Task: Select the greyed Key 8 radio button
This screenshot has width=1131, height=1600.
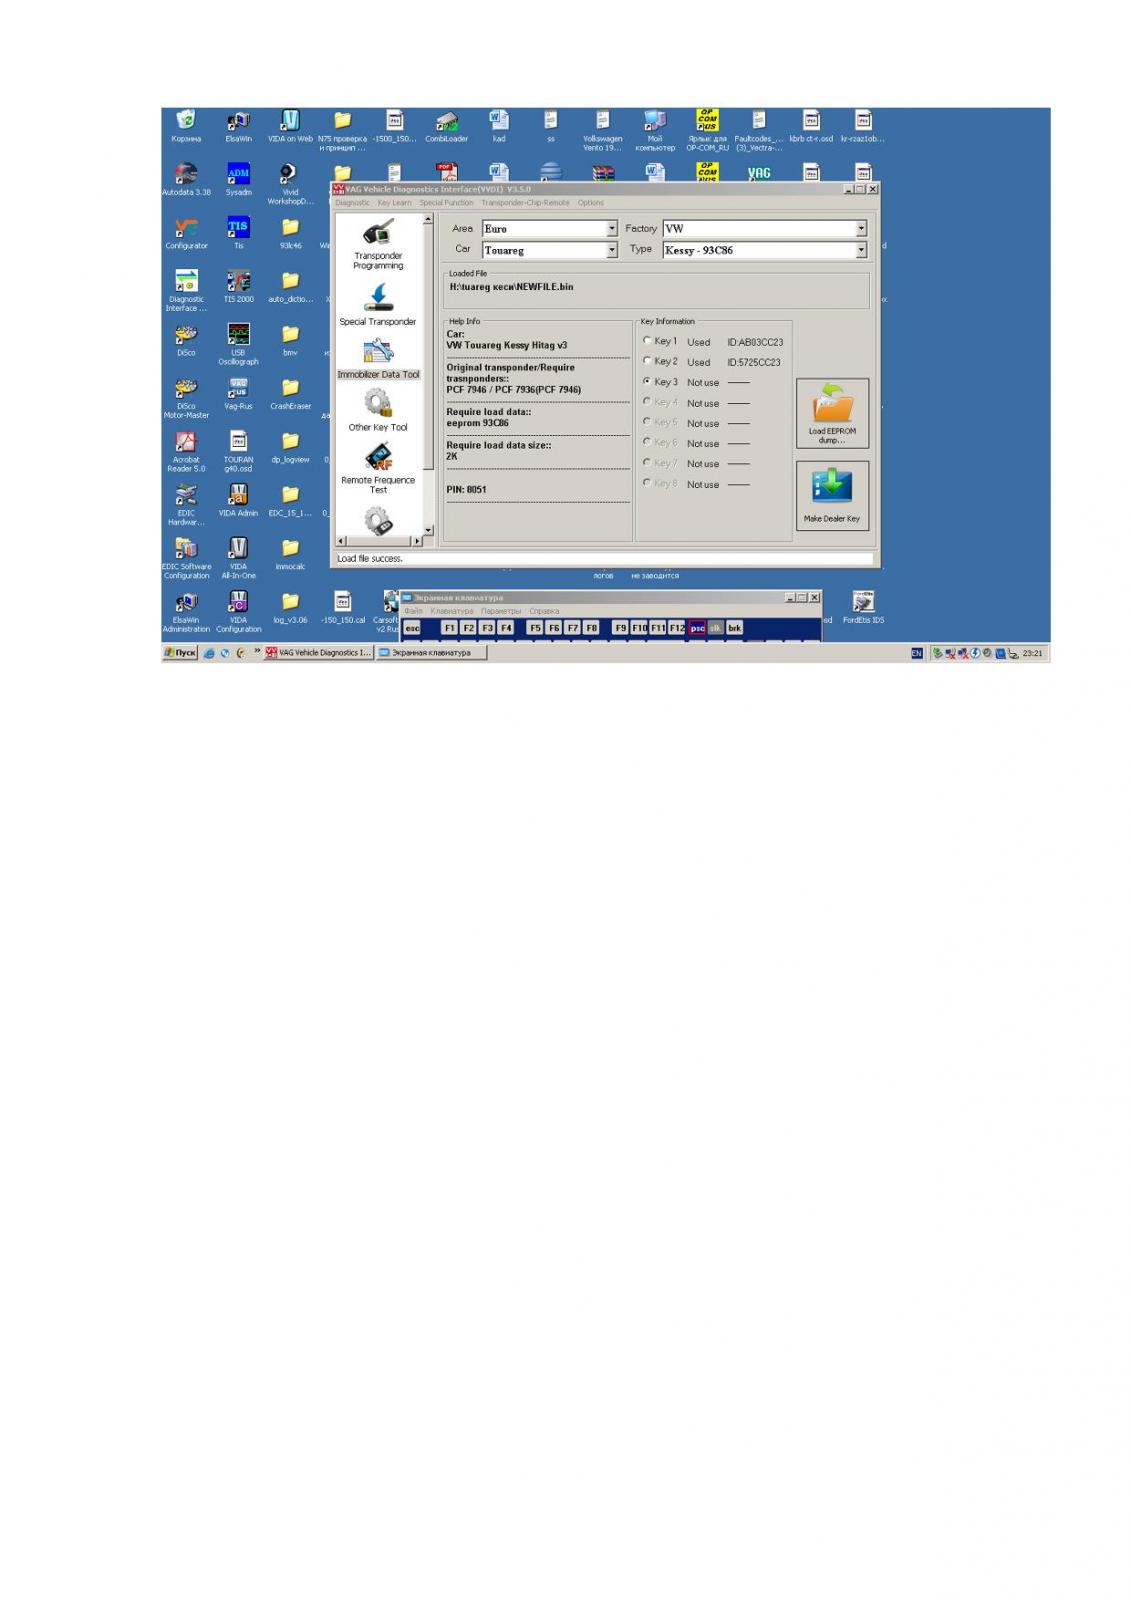Action: [647, 483]
